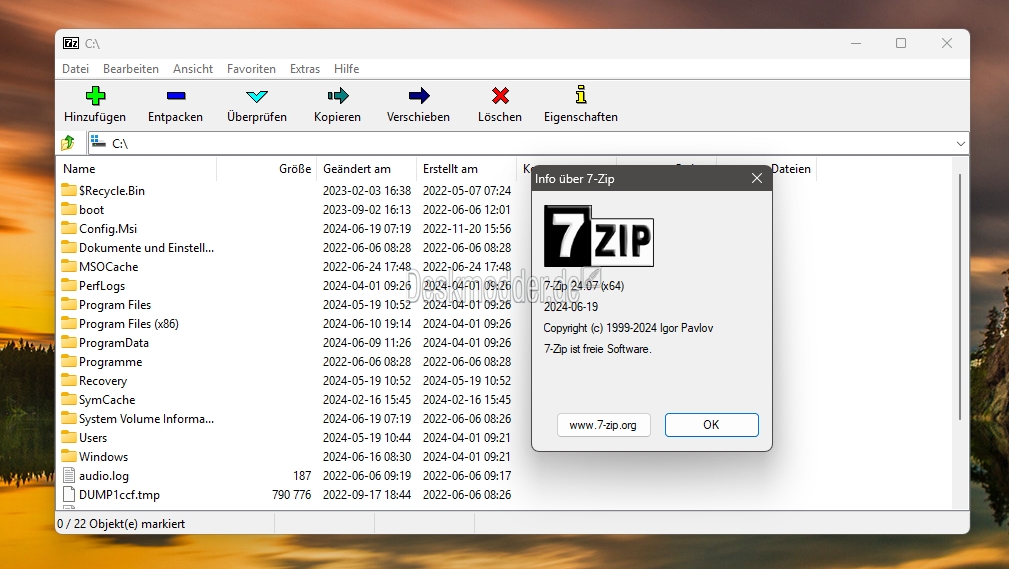
Task: Click the vertical scrollbar of file list
Action: tap(959, 296)
